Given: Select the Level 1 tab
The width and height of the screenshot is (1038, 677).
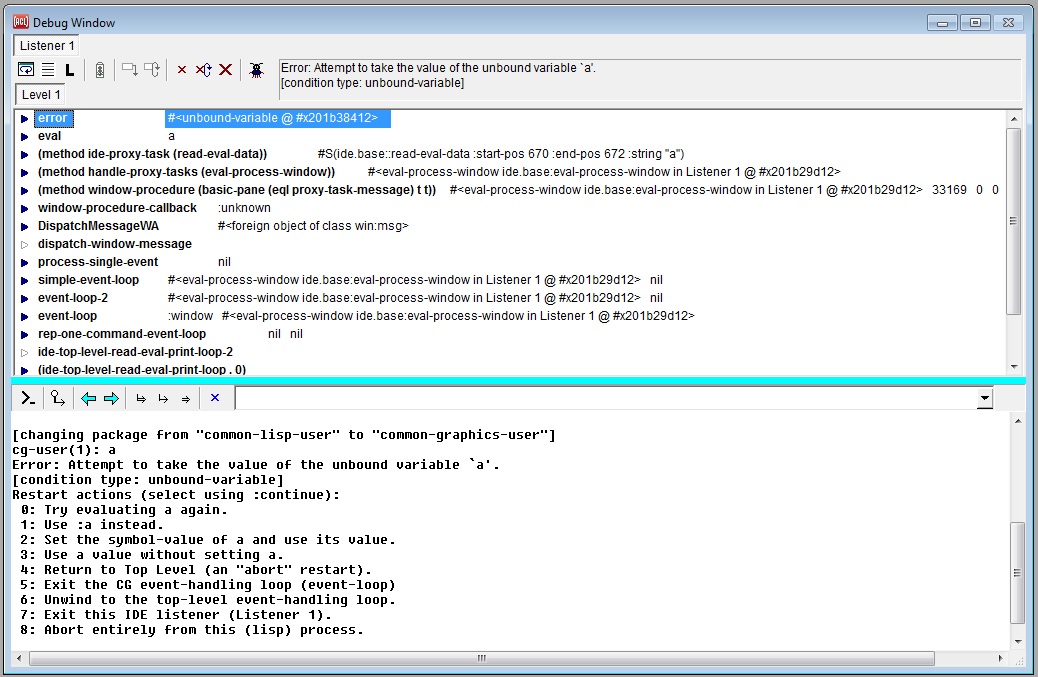Looking at the screenshot, I should click(42, 95).
